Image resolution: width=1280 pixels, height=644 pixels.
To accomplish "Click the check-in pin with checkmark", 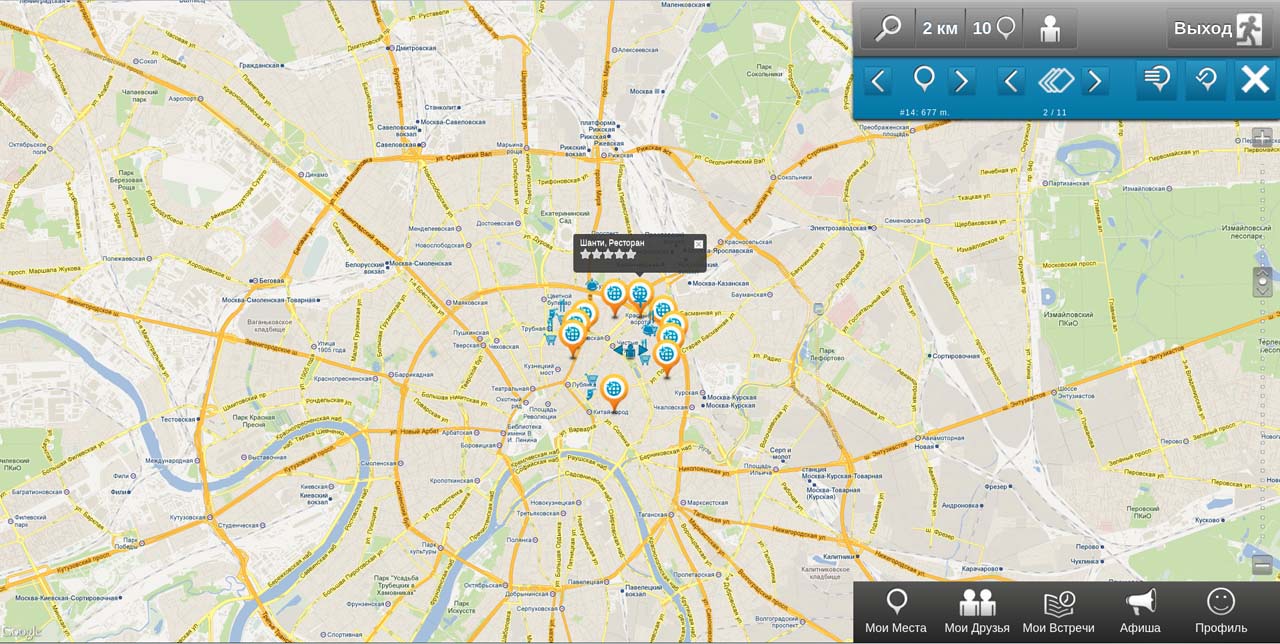I will pyautogui.click(x=1206, y=80).
